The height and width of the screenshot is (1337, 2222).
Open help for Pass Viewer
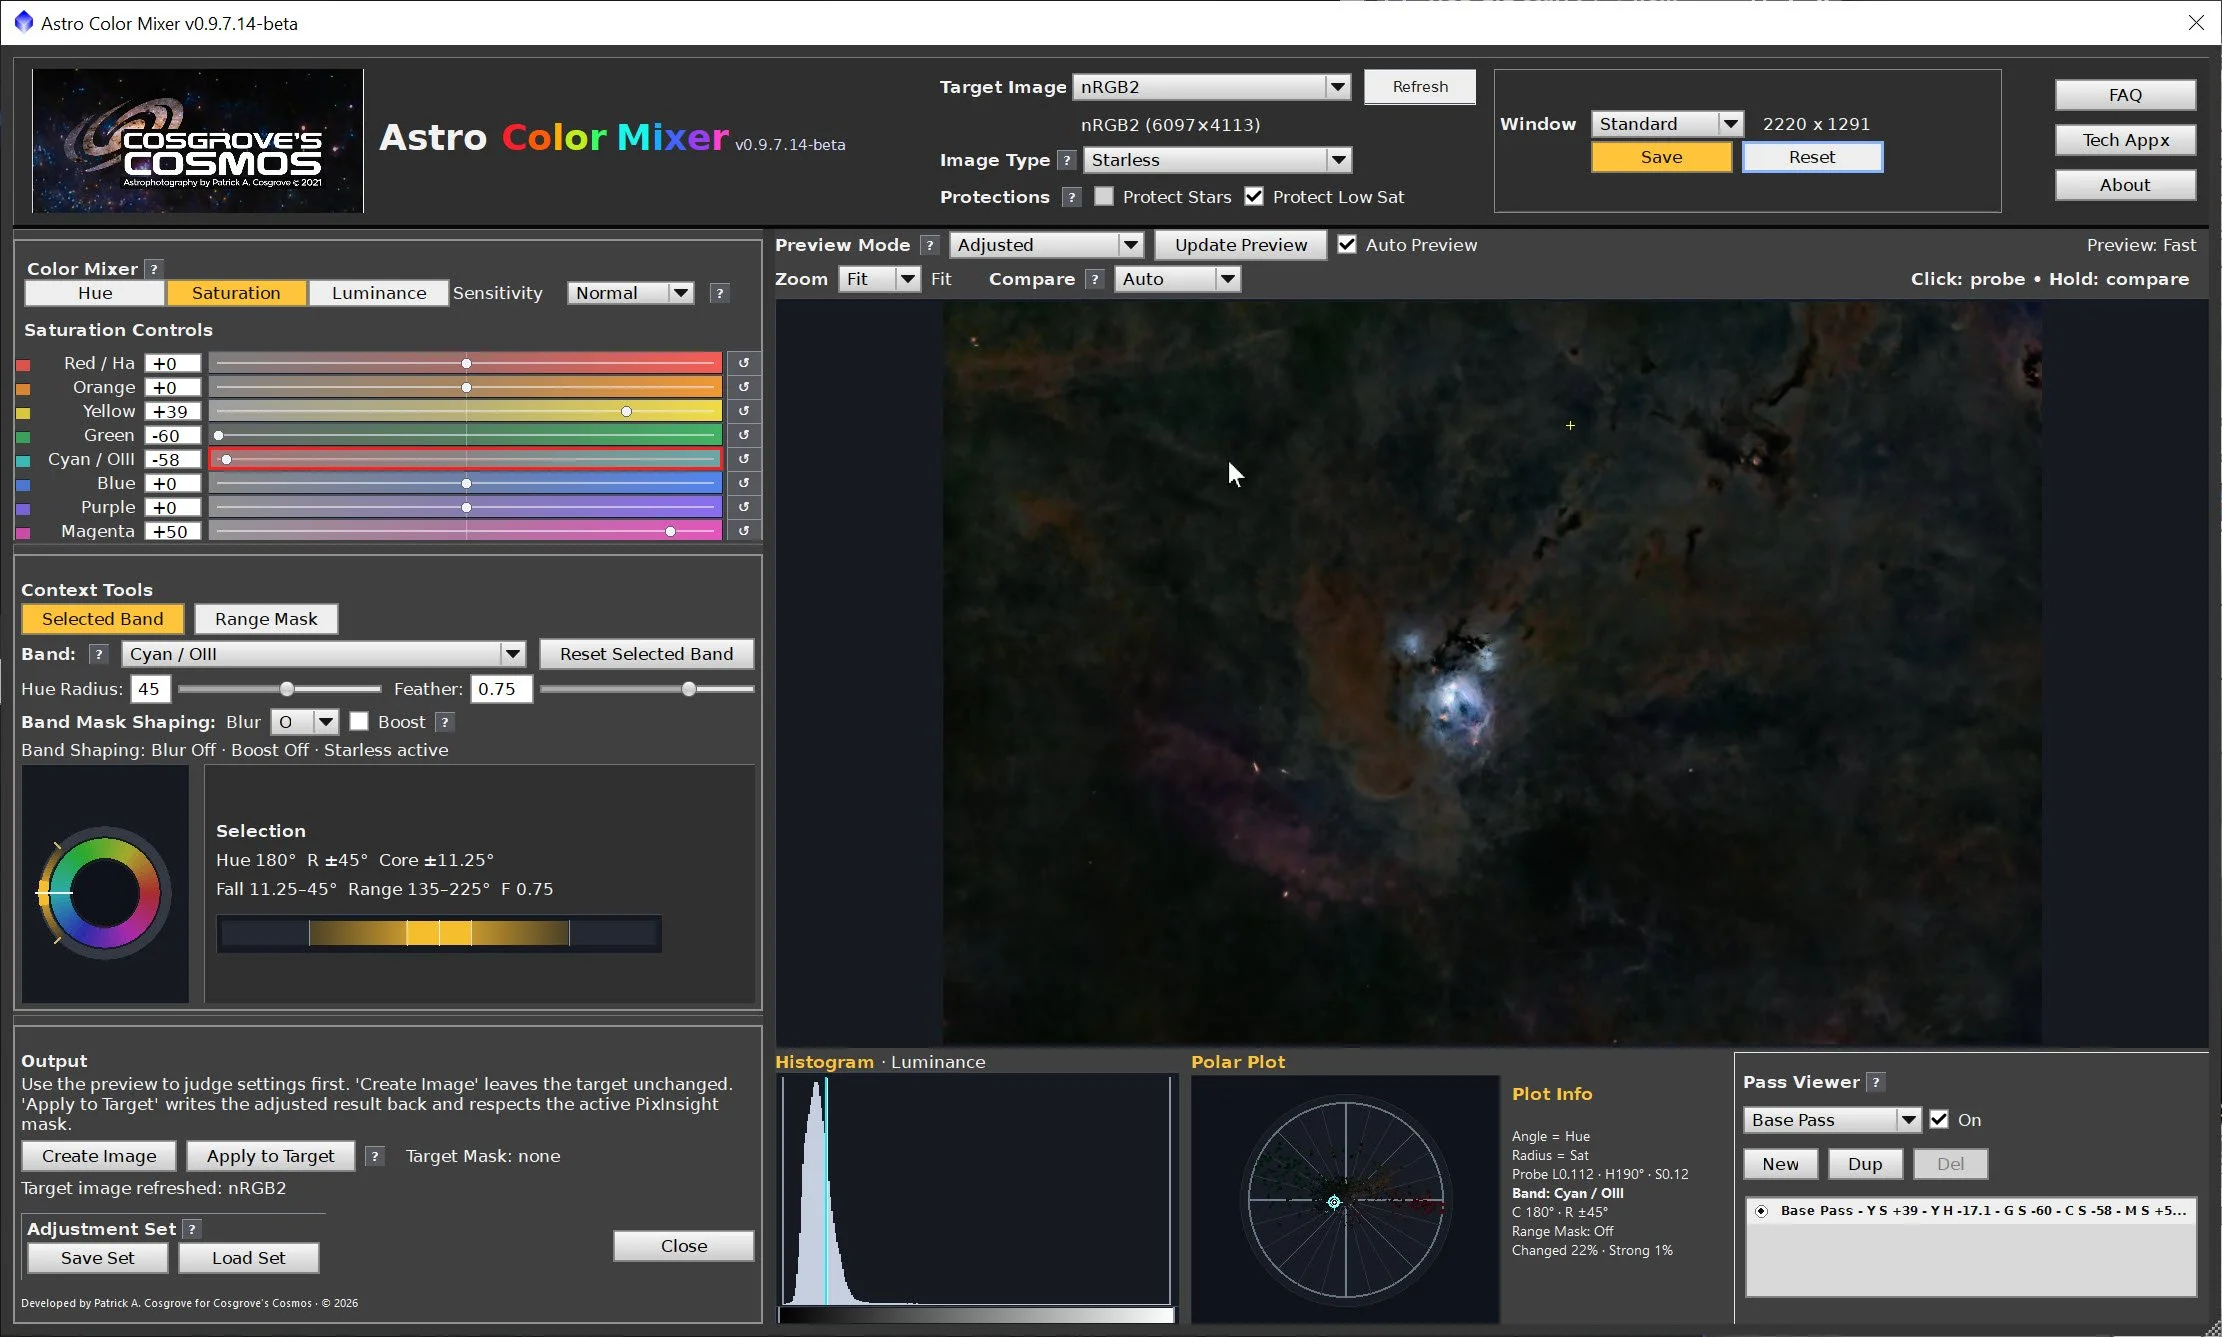1876,1082
